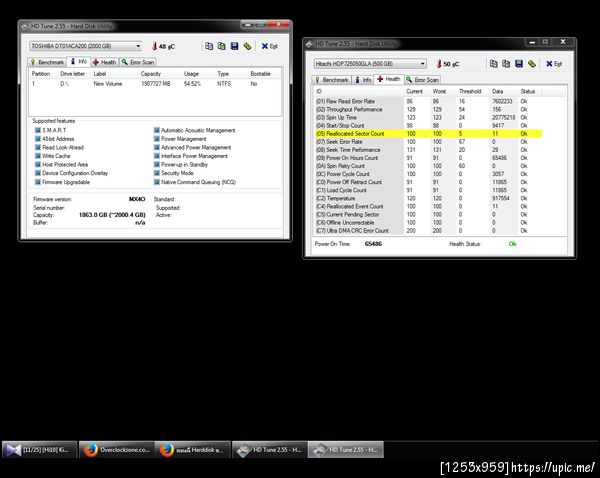Click the Threshold column header
The image size is (600, 478).
(x=470, y=91)
